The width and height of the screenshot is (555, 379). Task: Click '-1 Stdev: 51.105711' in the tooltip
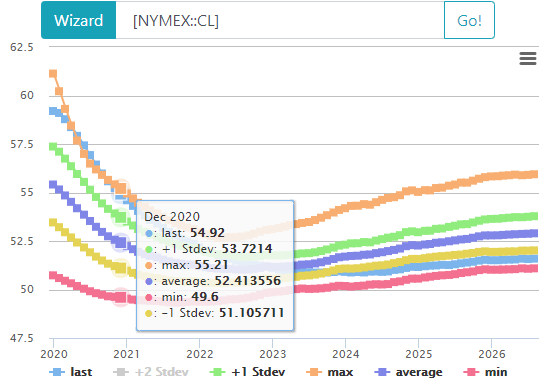(x=214, y=313)
